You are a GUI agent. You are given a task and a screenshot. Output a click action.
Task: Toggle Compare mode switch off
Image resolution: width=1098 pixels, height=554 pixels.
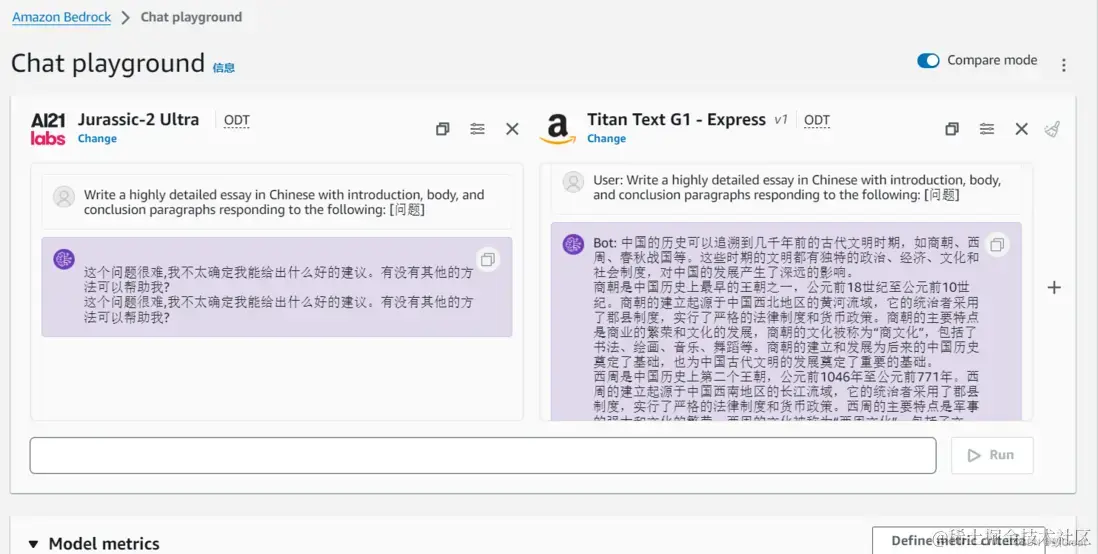[x=929, y=61]
